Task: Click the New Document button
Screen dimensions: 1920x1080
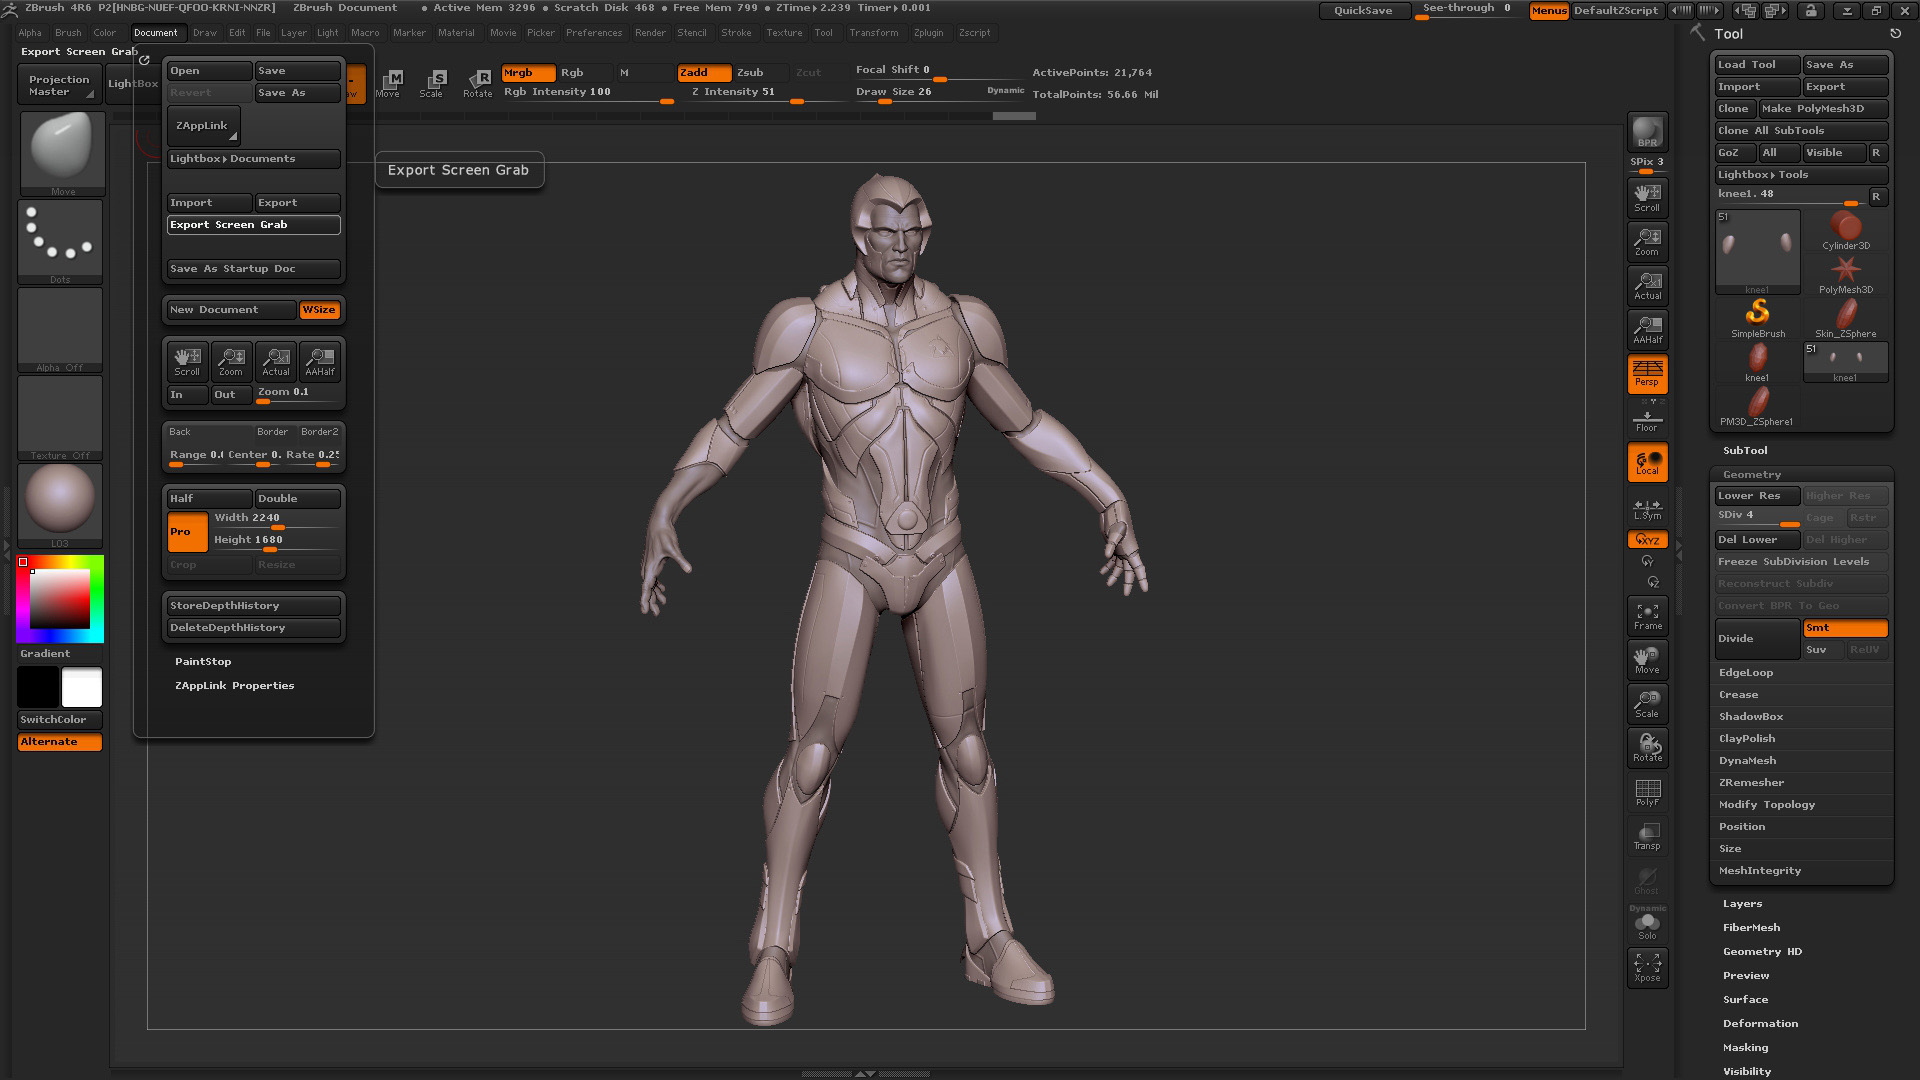Action: (x=231, y=310)
